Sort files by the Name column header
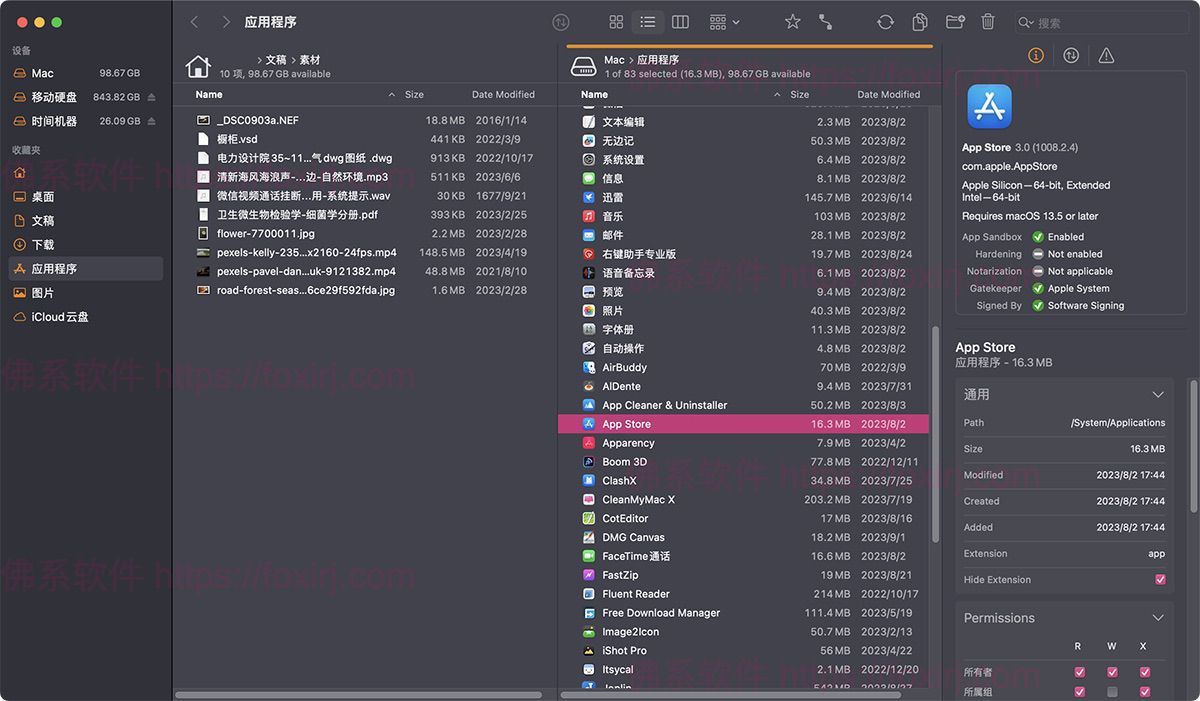This screenshot has height=701, width=1200. tap(207, 94)
